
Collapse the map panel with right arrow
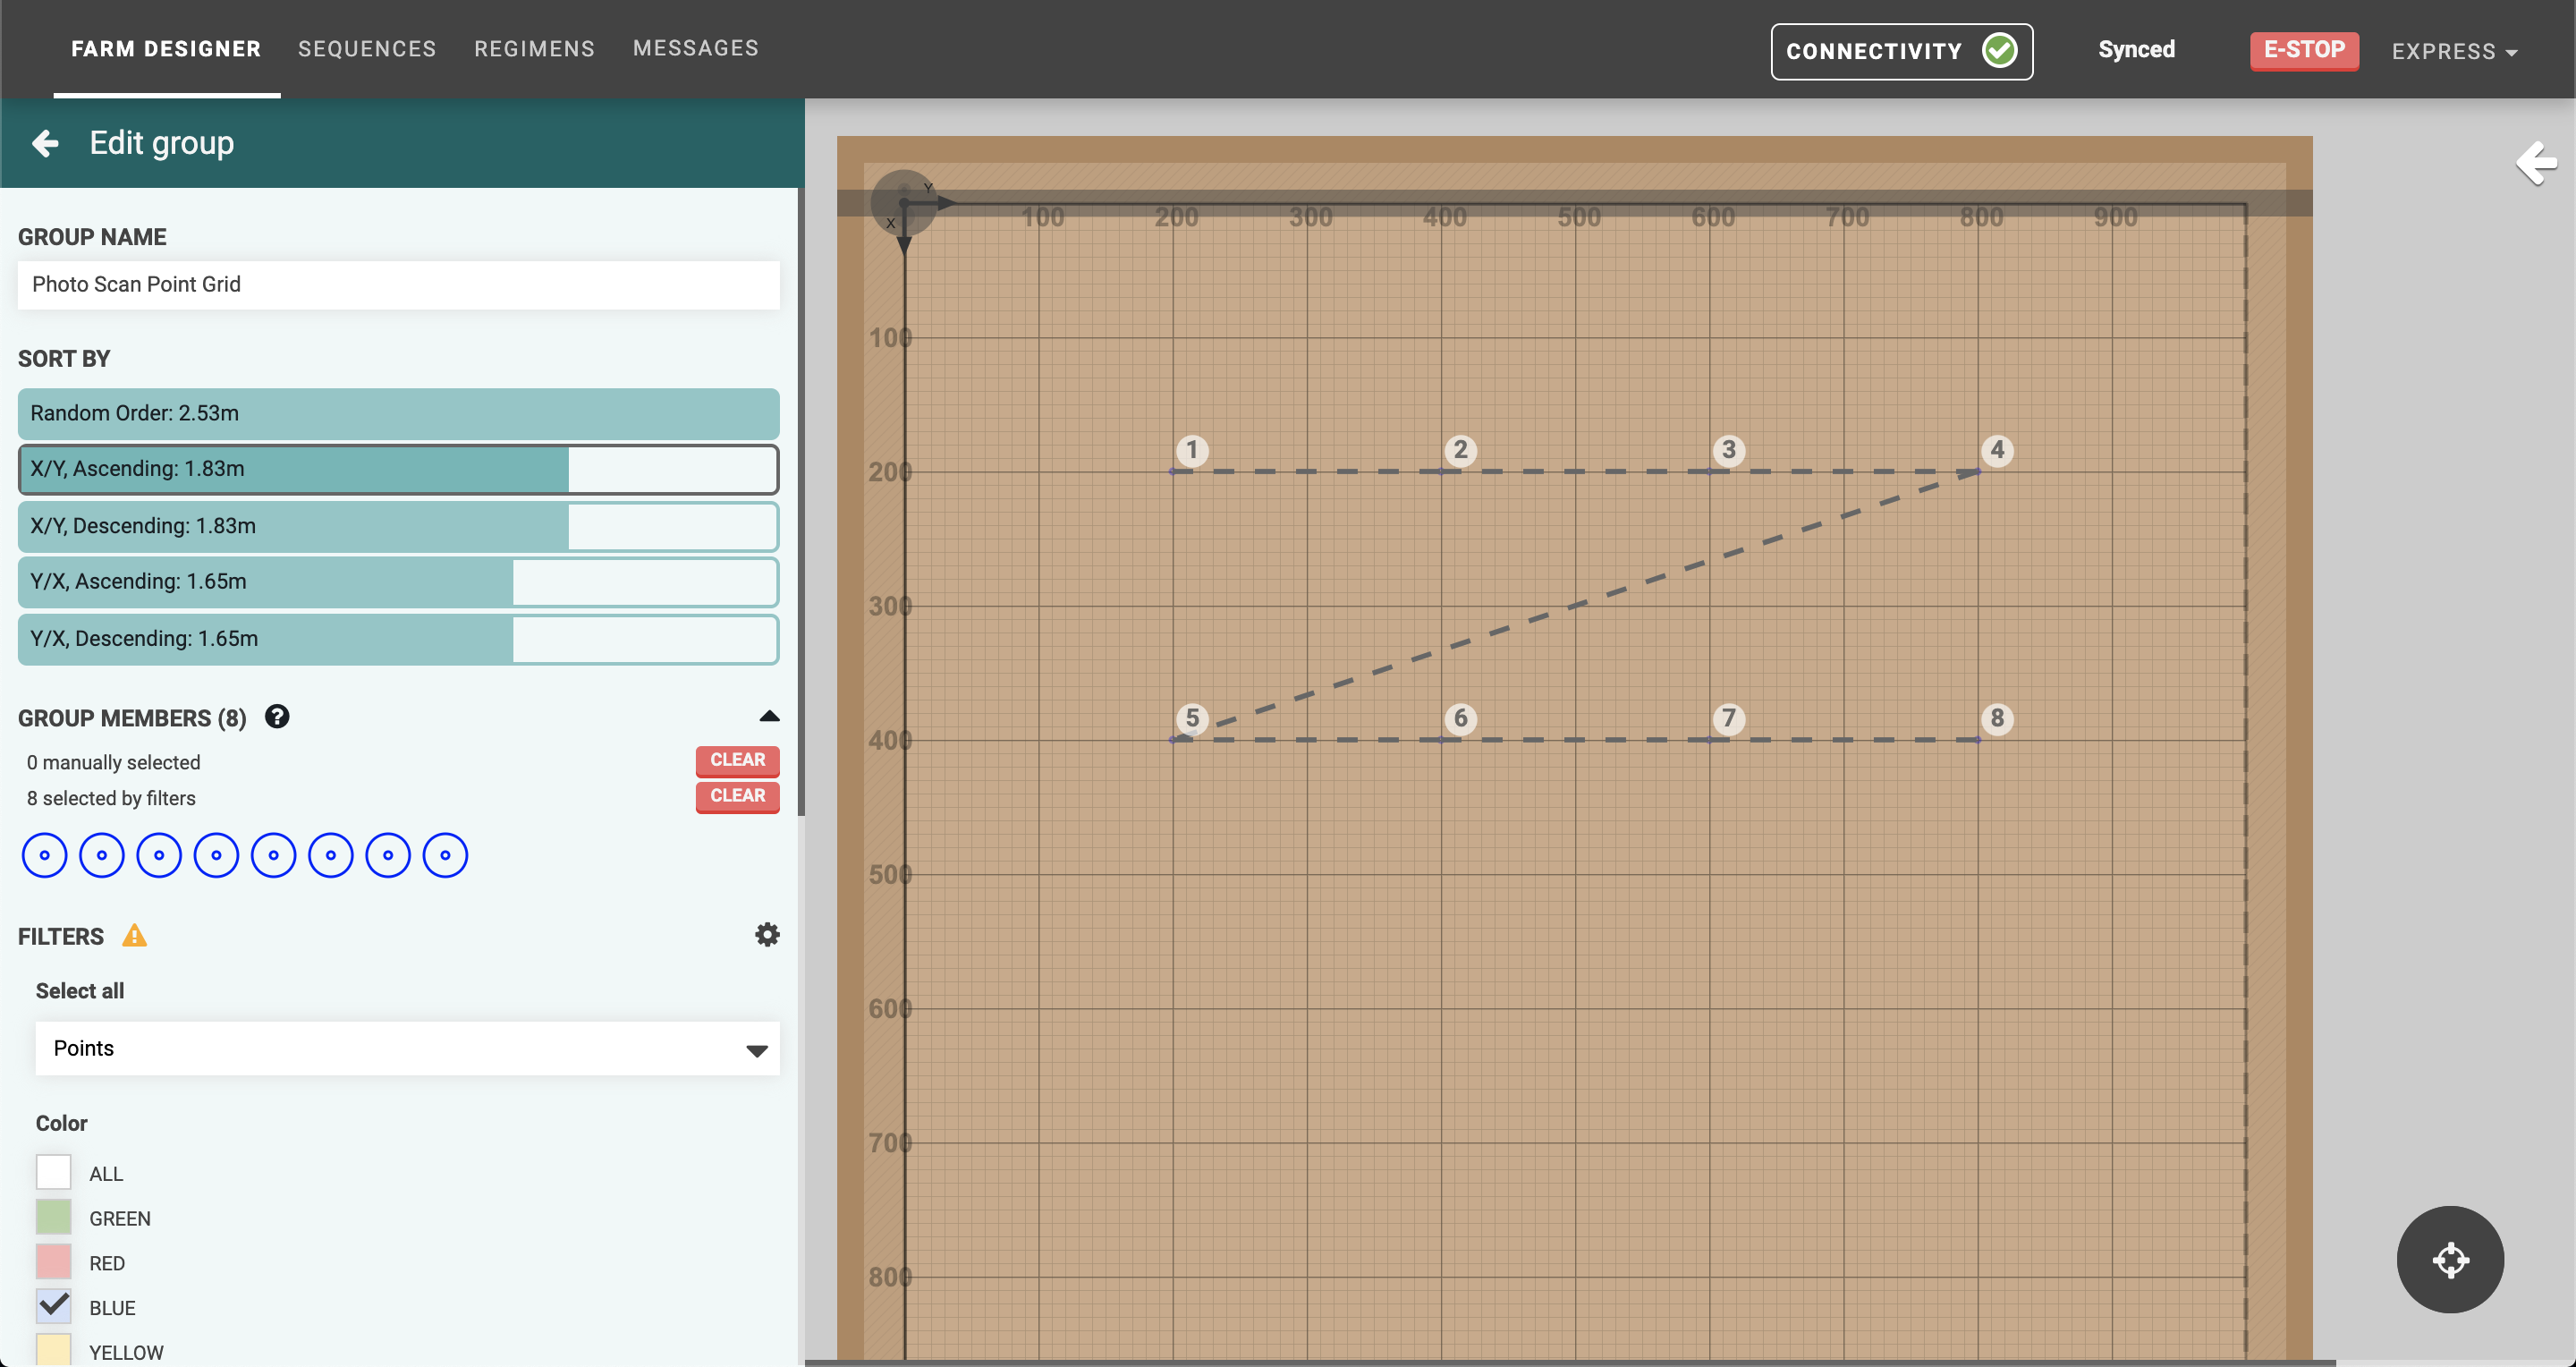[2537, 163]
